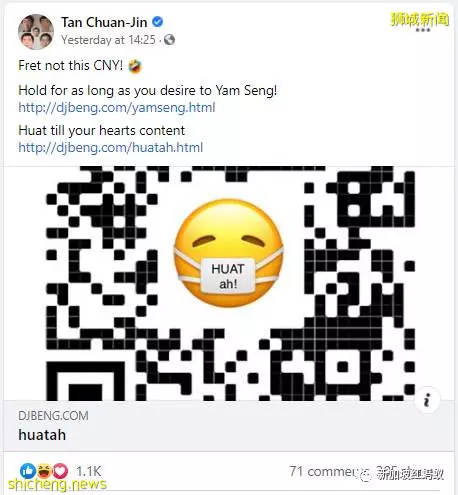Click the Haha reaction icon
The width and height of the screenshot is (458, 495).
(x=44, y=471)
